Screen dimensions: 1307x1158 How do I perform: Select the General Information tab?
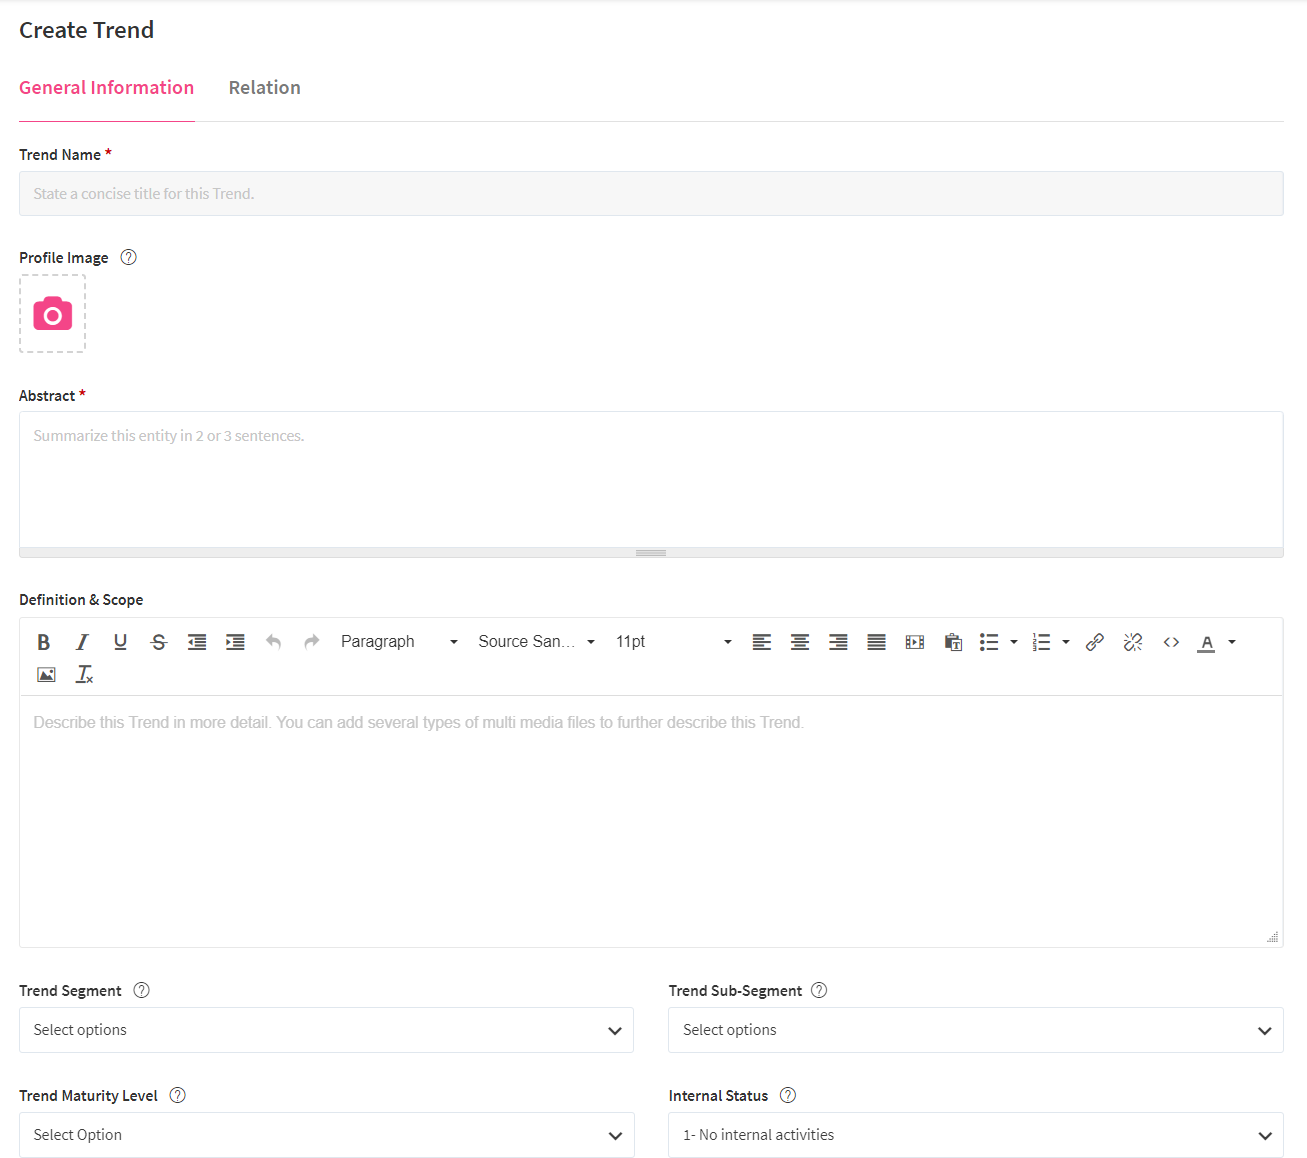pos(106,88)
